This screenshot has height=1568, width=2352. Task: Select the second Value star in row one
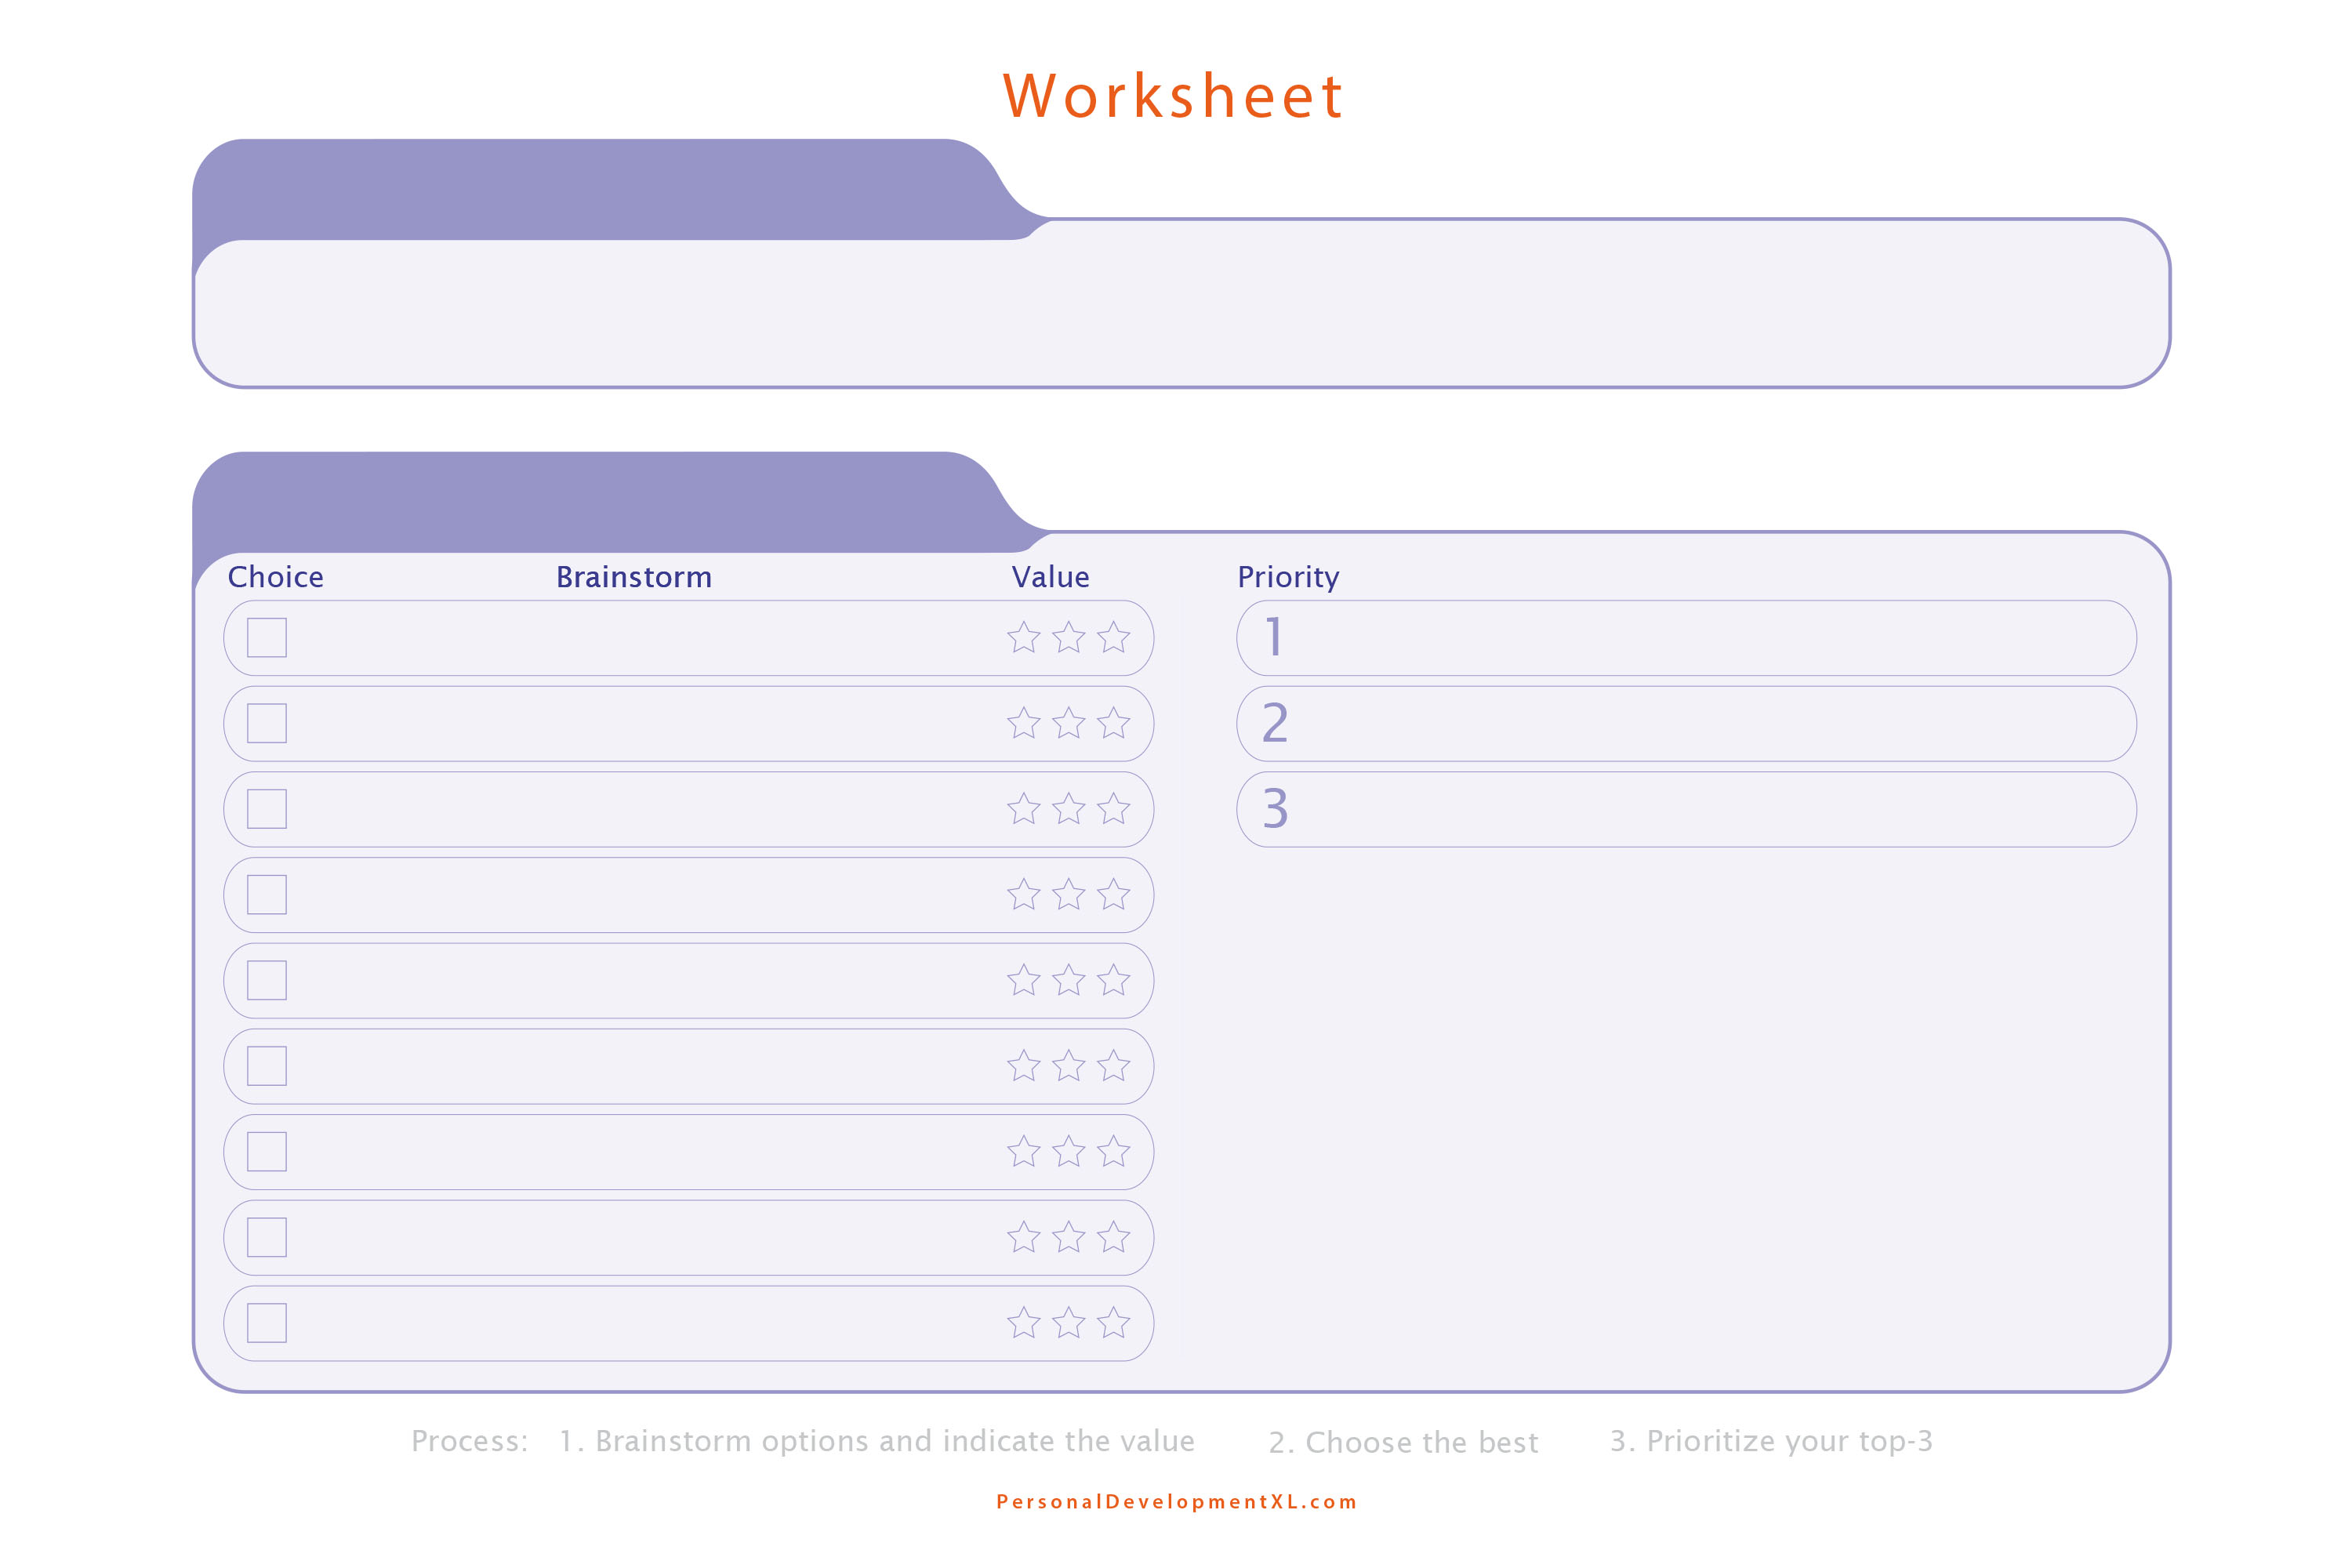click(x=1069, y=638)
